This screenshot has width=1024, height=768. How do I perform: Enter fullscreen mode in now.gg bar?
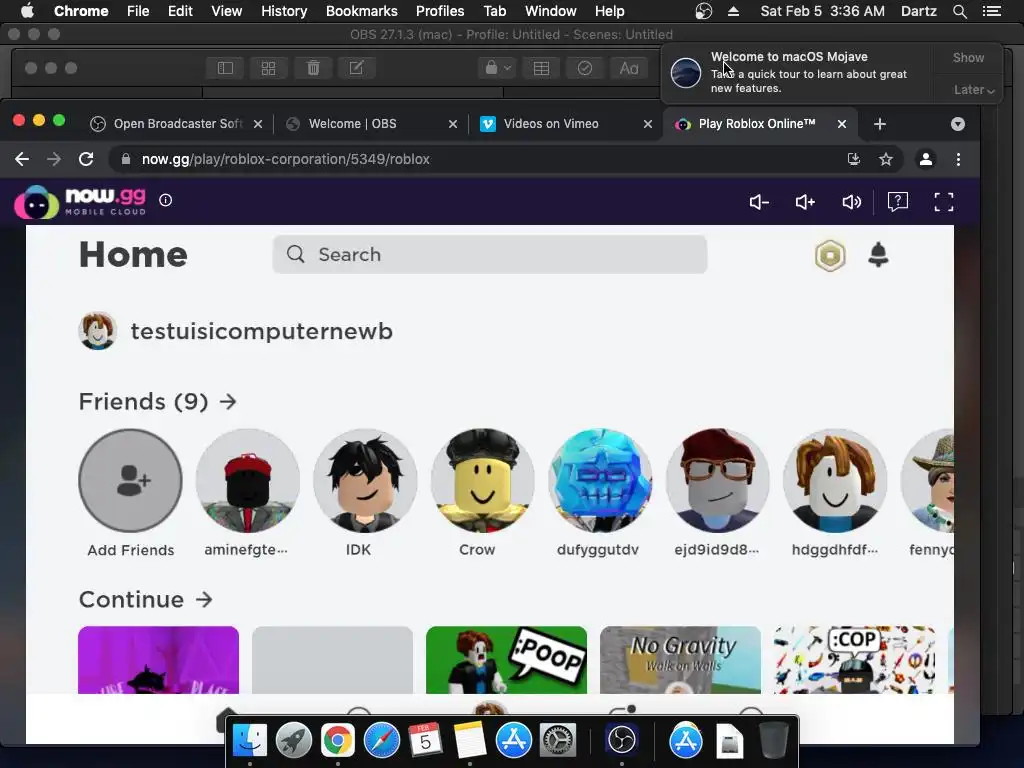click(944, 202)
